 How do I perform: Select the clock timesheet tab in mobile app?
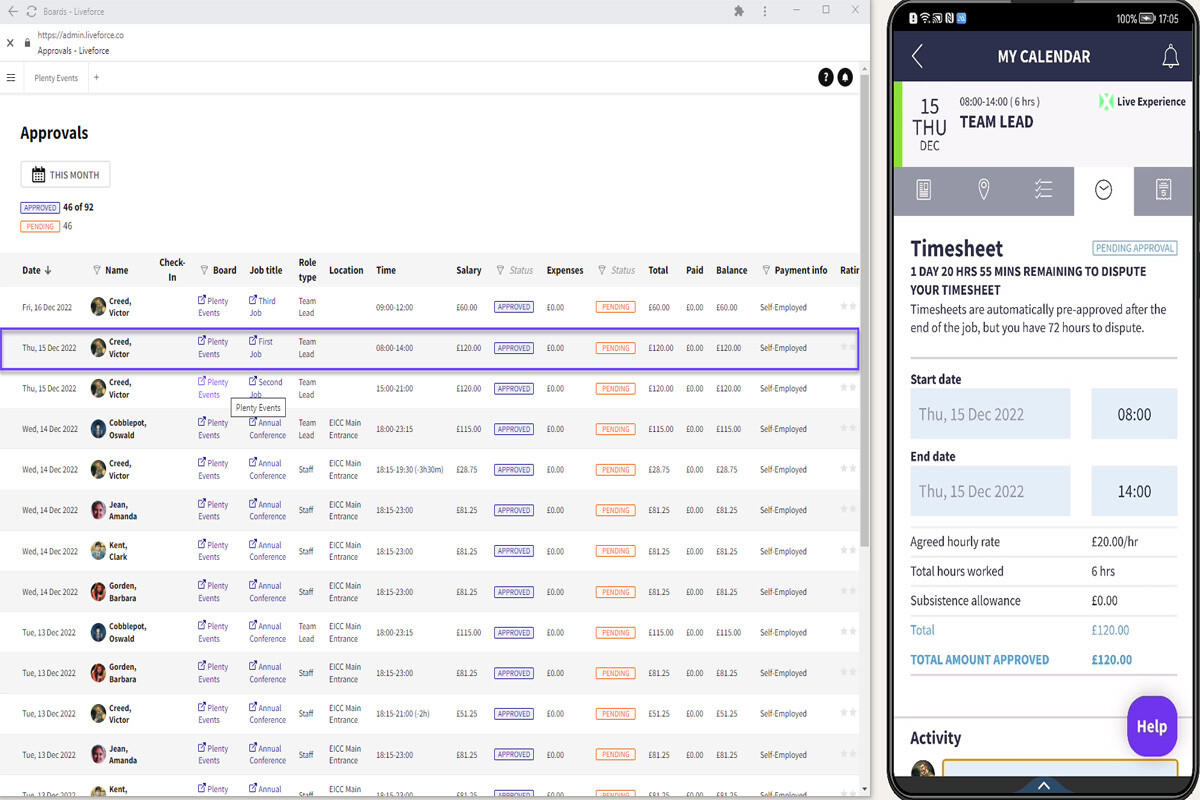pos(1103,190)
